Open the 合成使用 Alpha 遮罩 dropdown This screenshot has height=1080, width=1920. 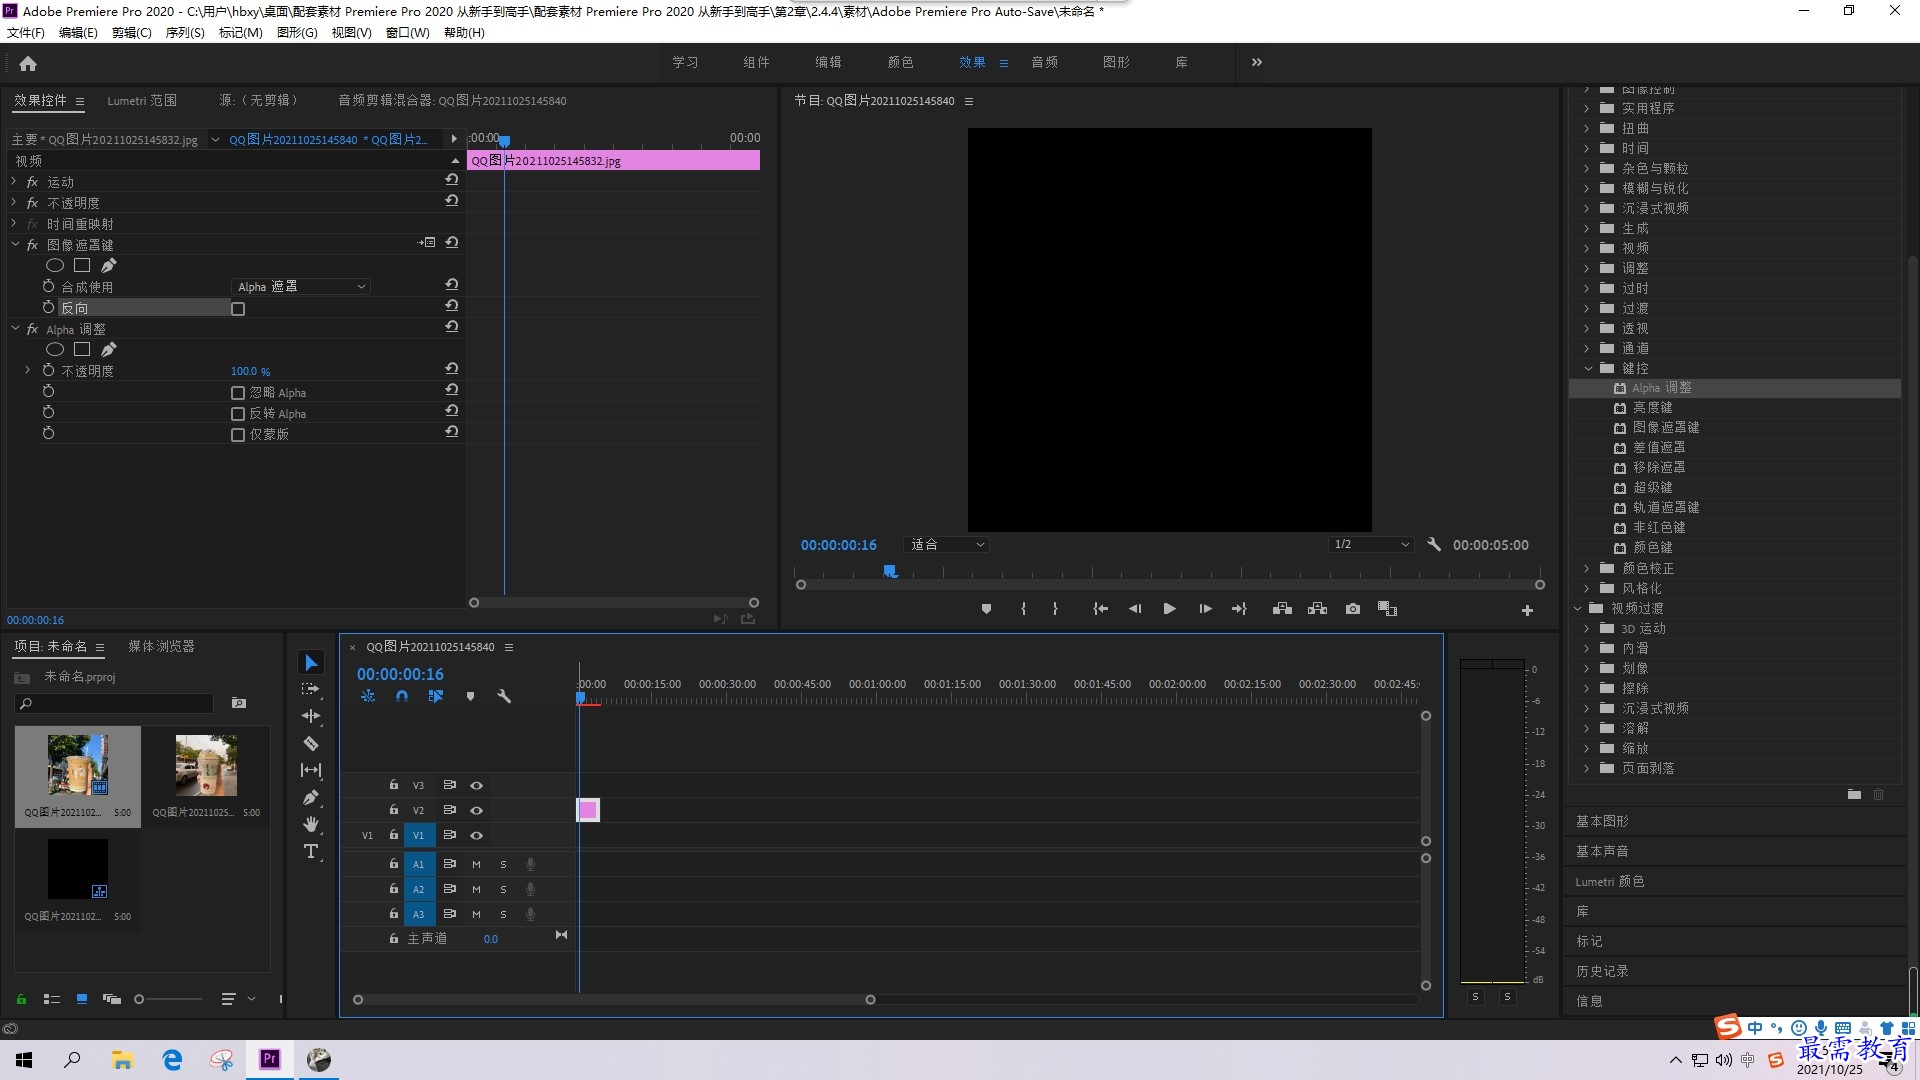coord(301,287)
